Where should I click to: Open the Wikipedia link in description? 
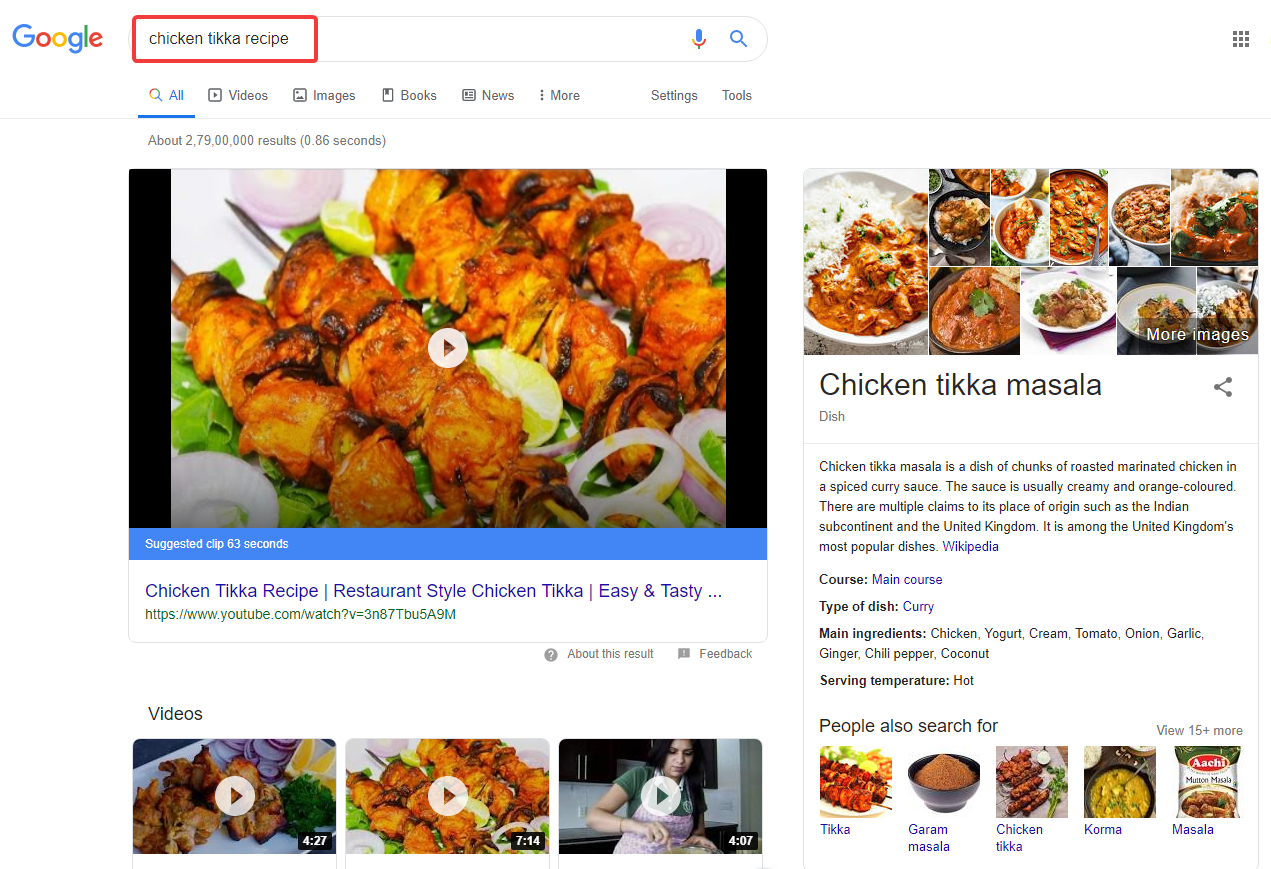click(x=970, y=547)
